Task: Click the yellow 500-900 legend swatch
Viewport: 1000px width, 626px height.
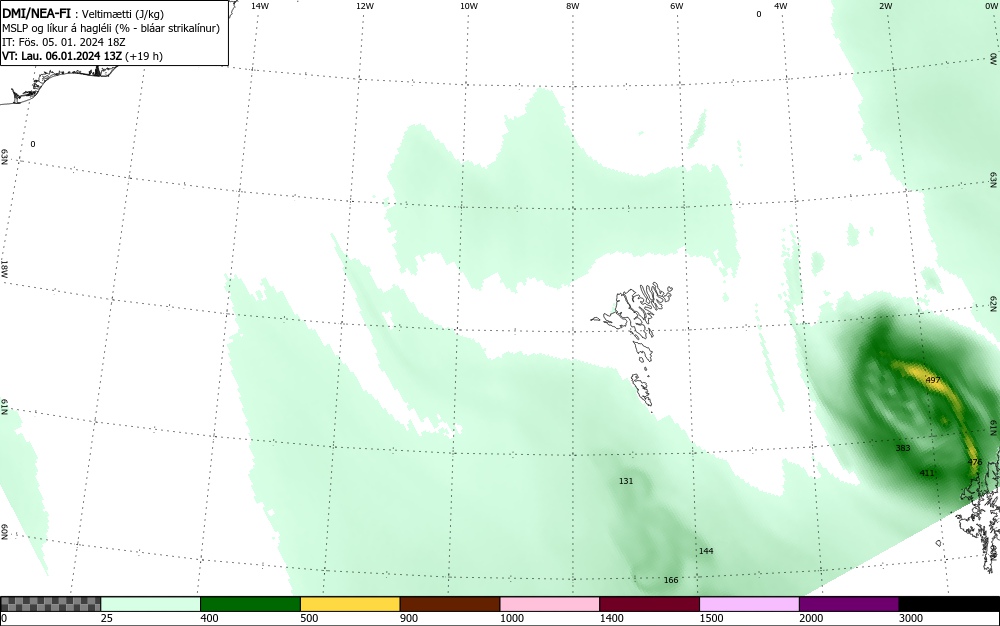Action: pos(350,604)
